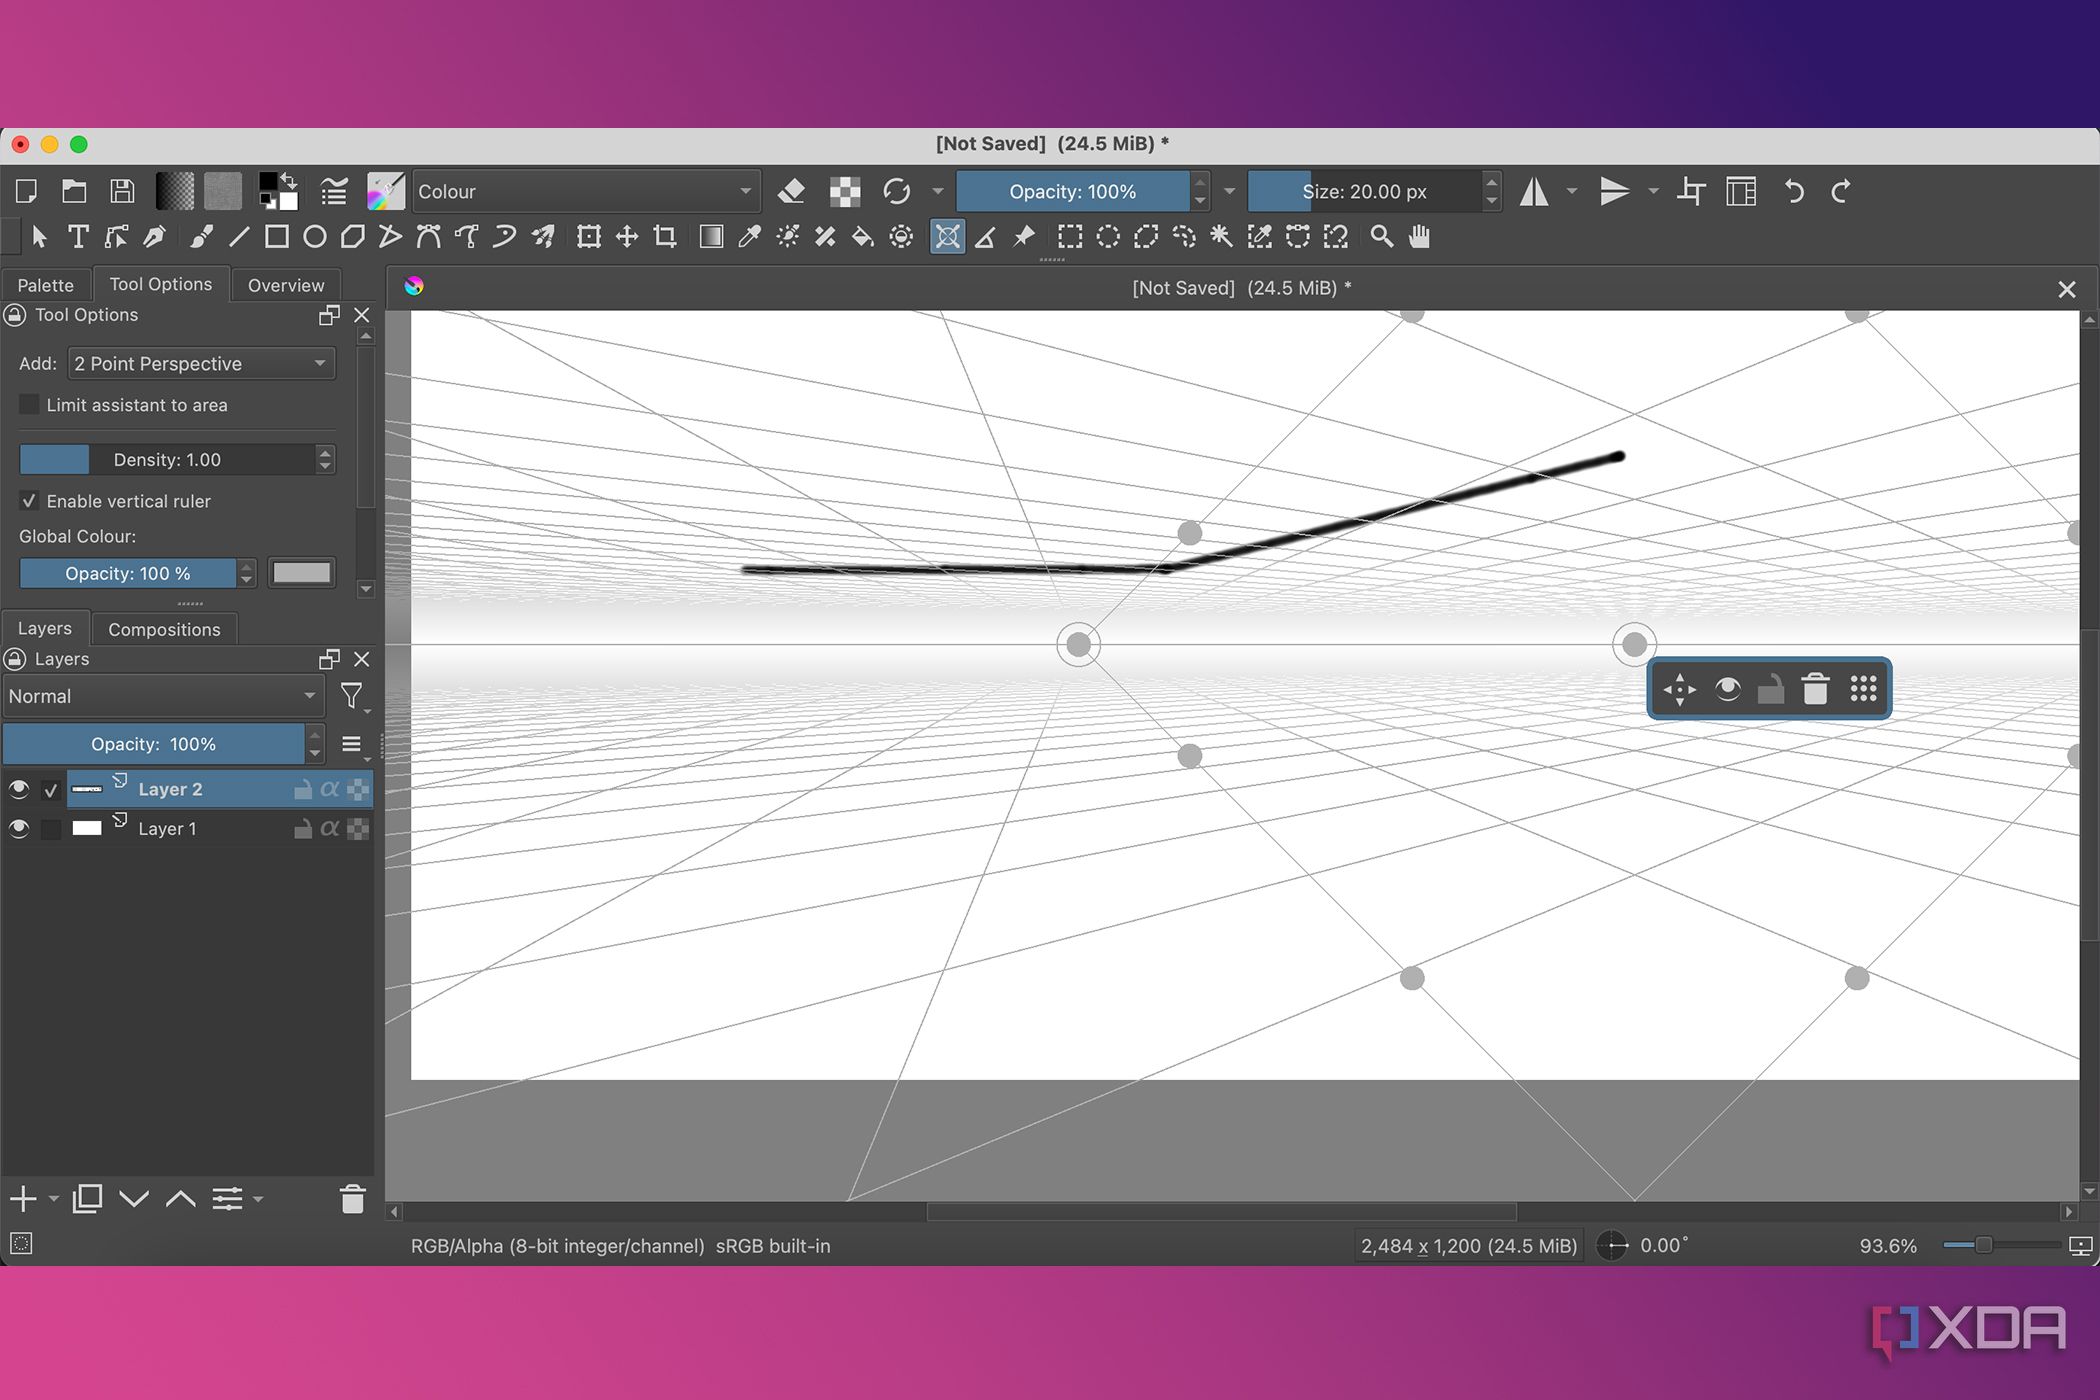The image size is (2100, 1400).
Task: Click the eraser mode icon
Action: [791, 191]
